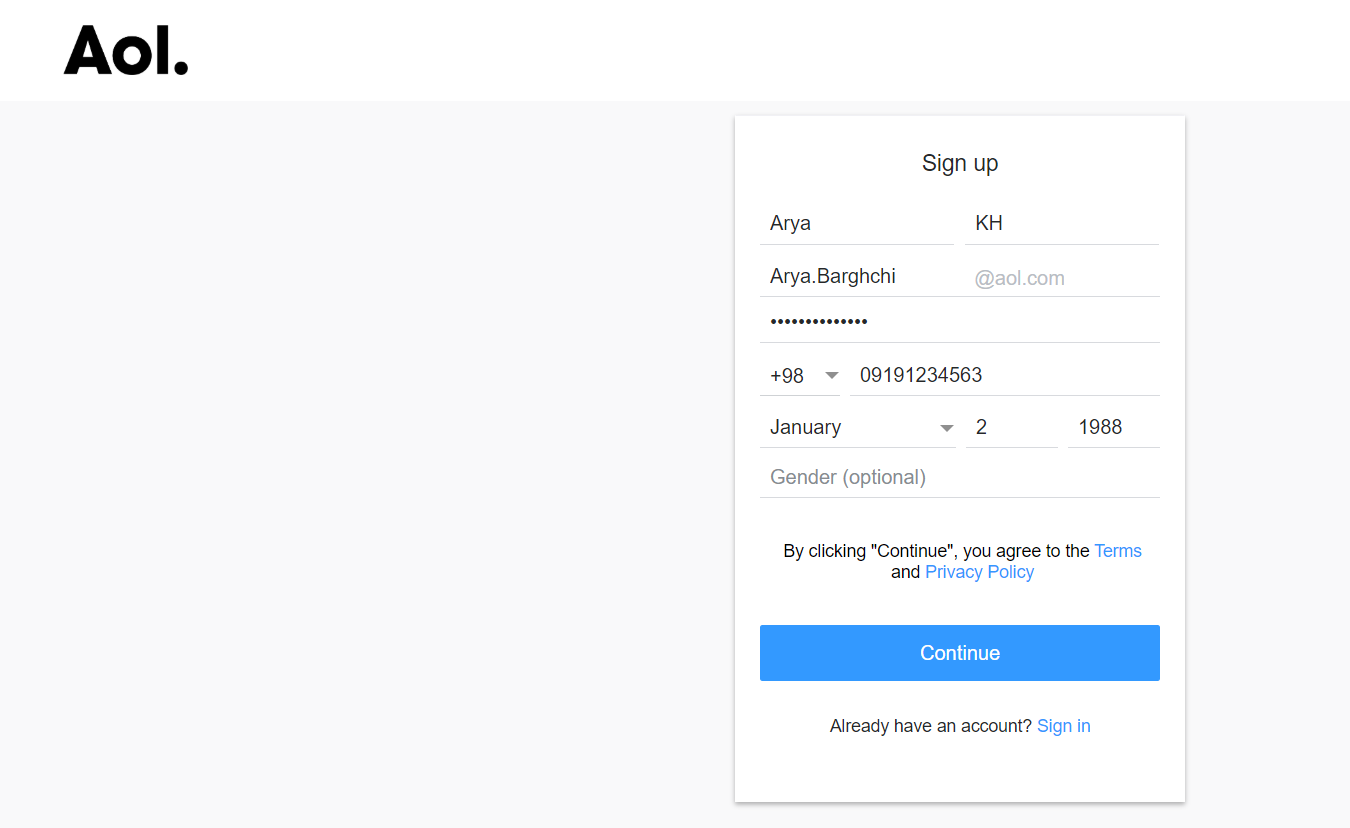
Task: Edit the Arya.Barghchi email username field
Action: pyautogui.click(x=862, y=276)
